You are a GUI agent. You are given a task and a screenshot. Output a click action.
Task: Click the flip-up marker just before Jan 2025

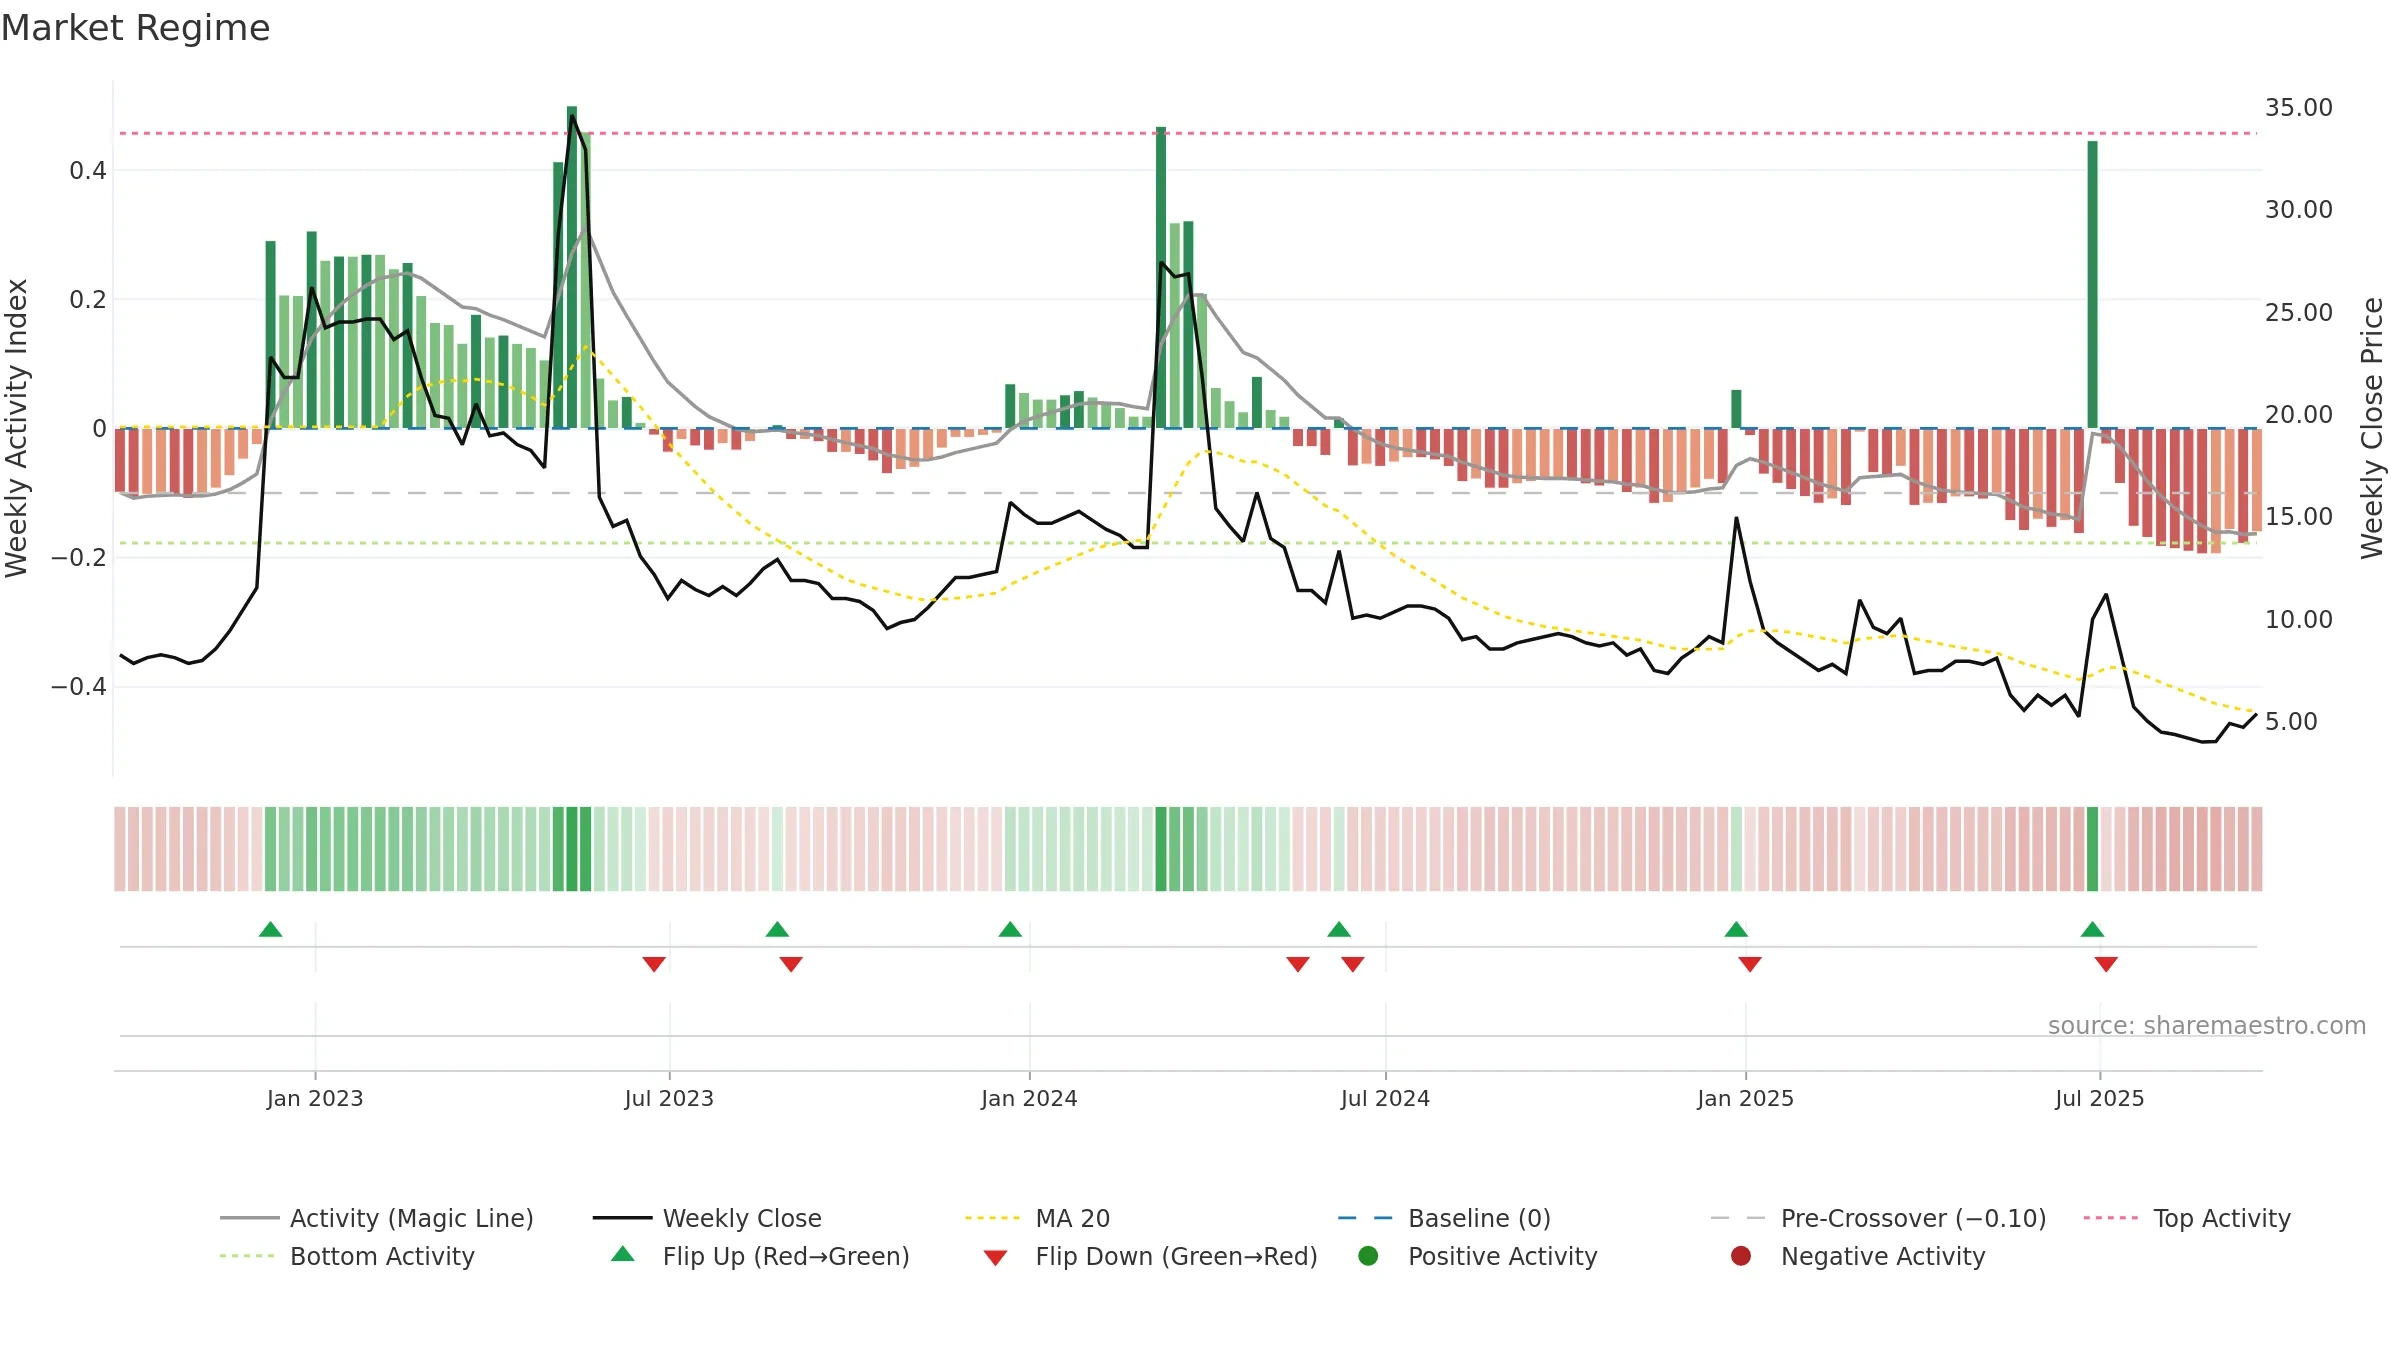pos(1736,930)
